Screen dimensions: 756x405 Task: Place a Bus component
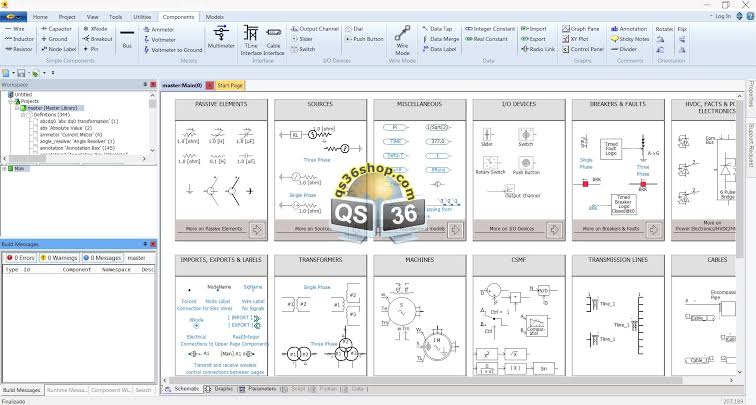coord(127,39)
